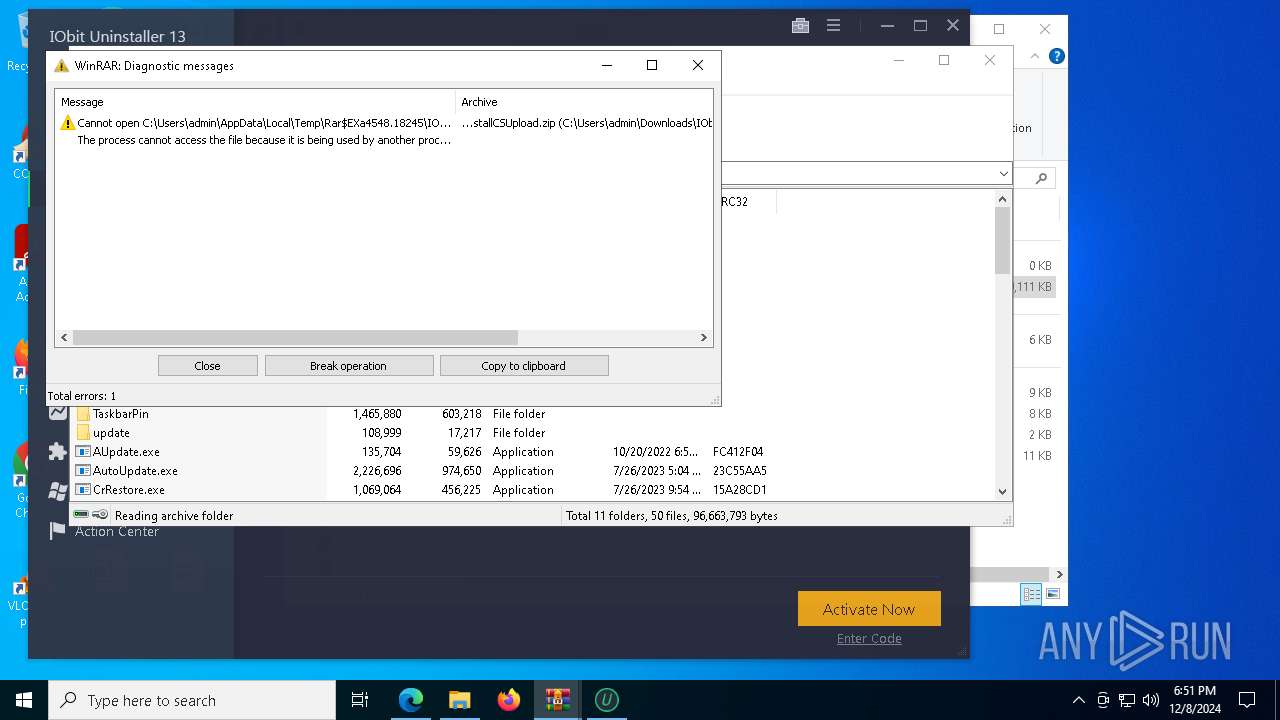Open Task View from the taskbar
1280x720 pixels.
(360, 700)
